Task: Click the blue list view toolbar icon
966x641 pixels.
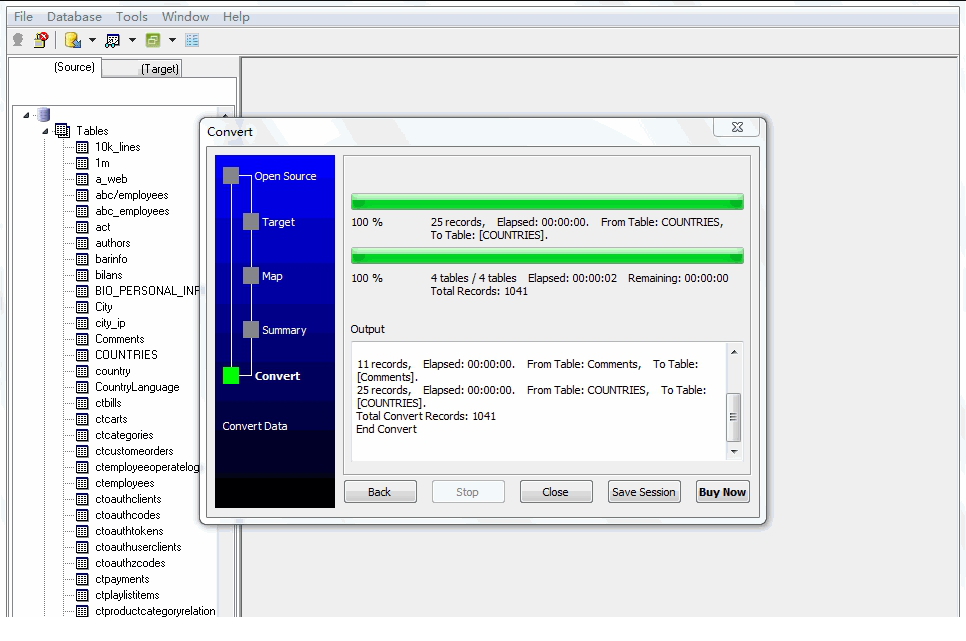Action: click(192, 40)
